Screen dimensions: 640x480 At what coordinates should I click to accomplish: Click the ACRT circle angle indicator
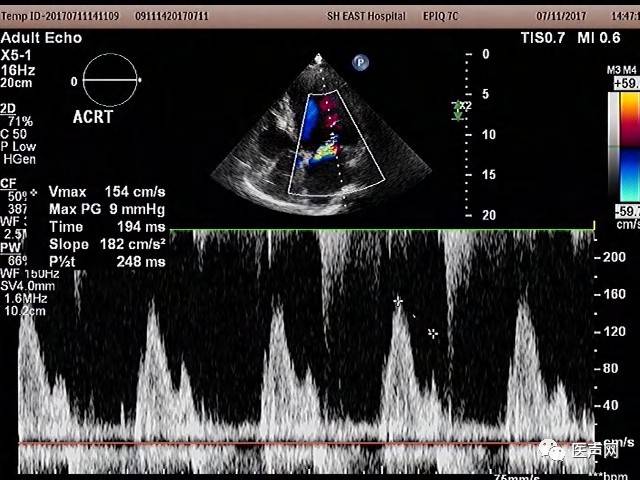[x=110, y=80]
